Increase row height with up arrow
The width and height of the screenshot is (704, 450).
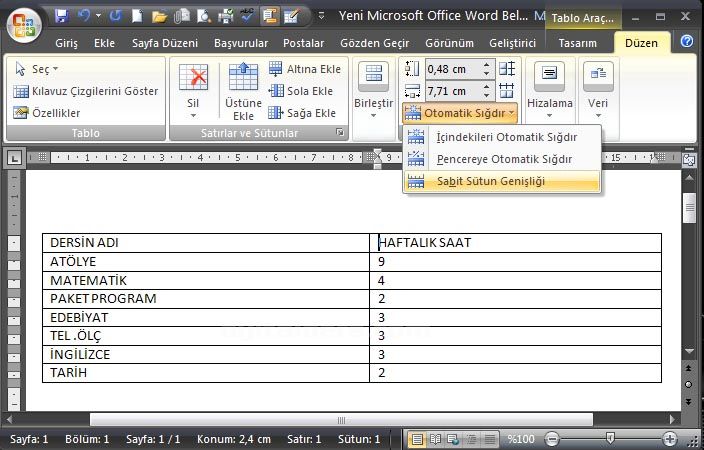tap(487, 65)
